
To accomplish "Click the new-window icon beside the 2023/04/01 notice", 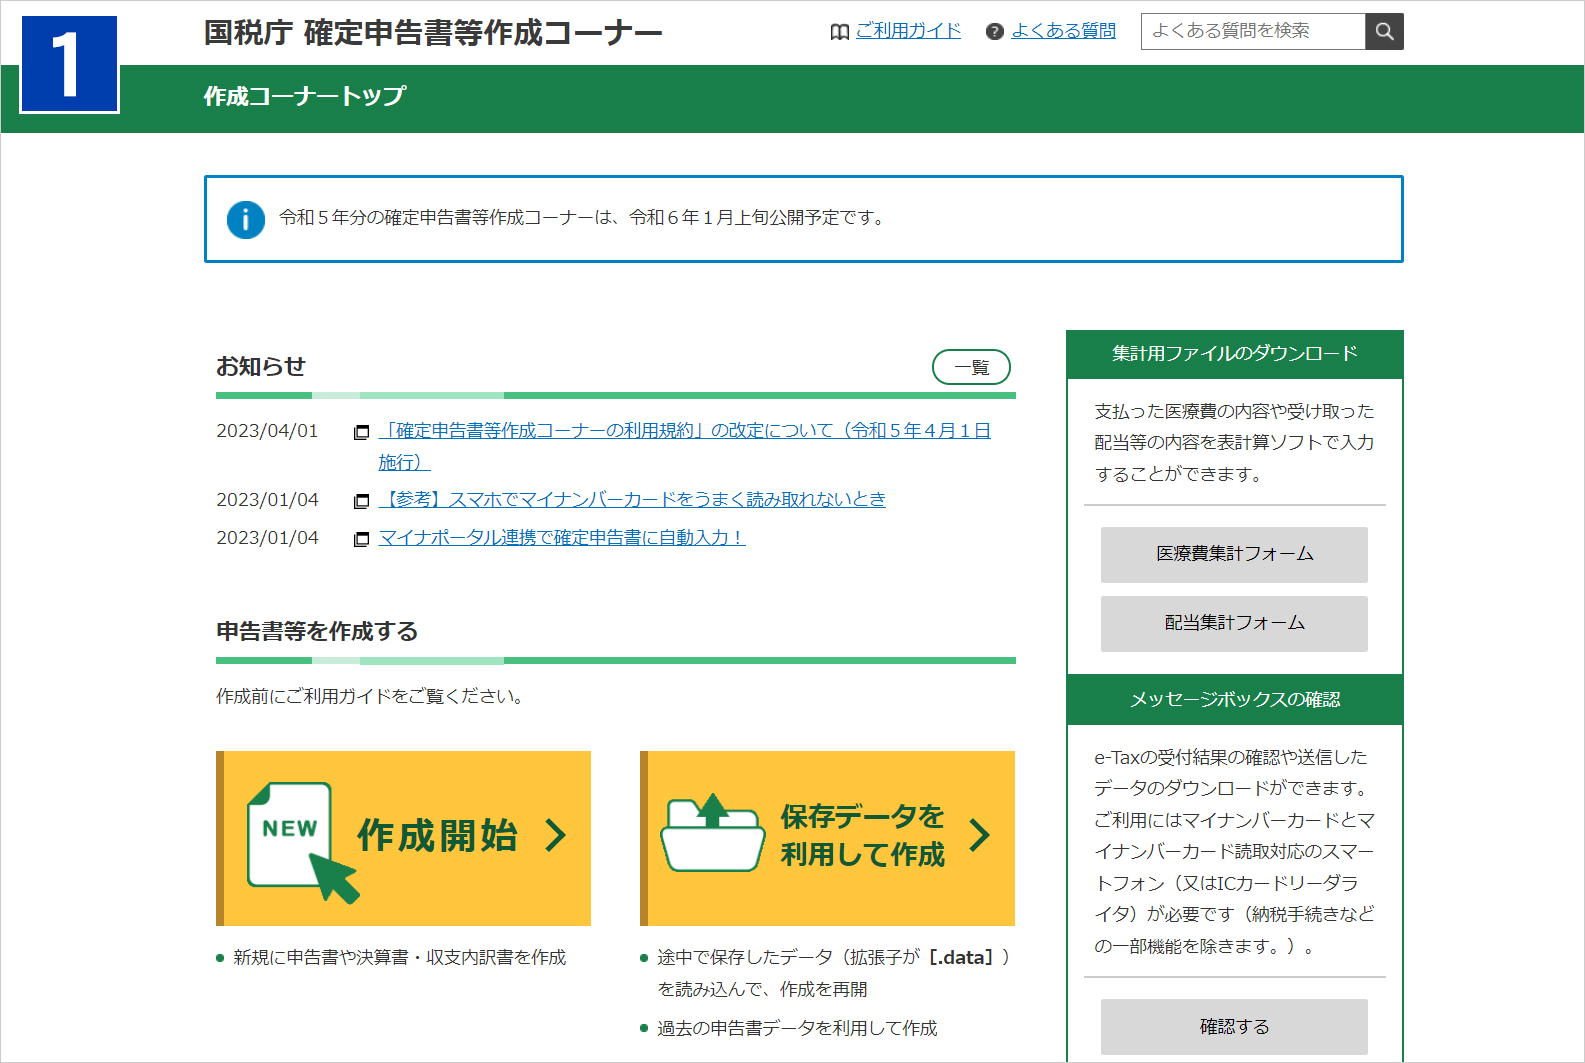I will coord(362,432).
